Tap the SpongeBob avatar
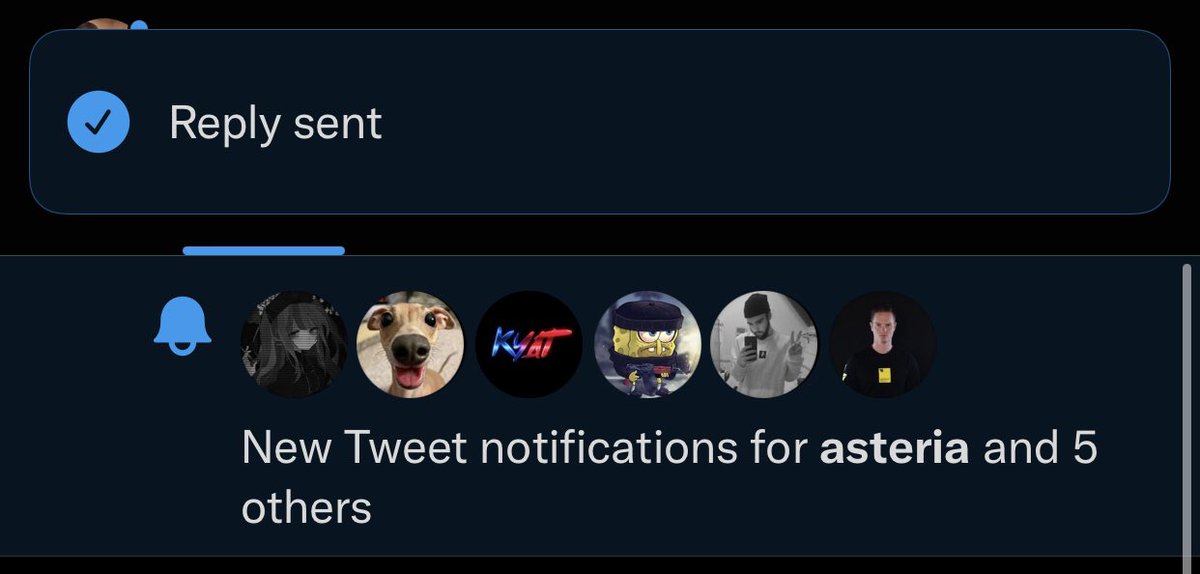 coord(647,344)
